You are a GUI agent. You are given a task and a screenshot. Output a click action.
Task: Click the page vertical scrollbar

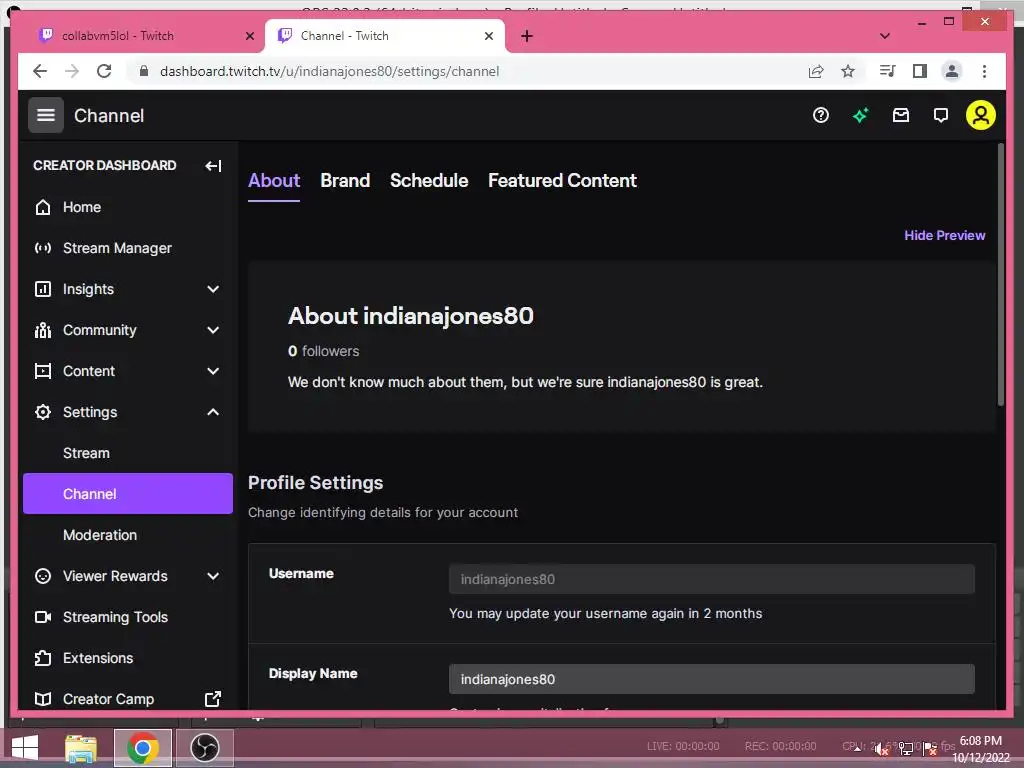[x=1000, y=275]
